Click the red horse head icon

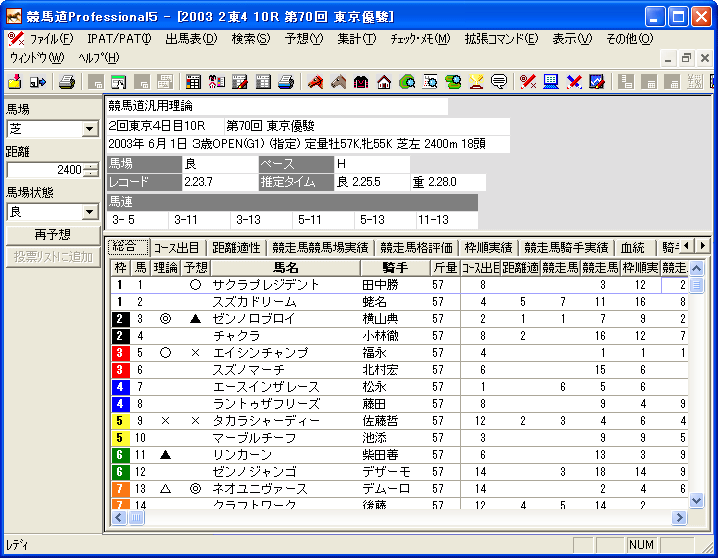tap(315, 82)
